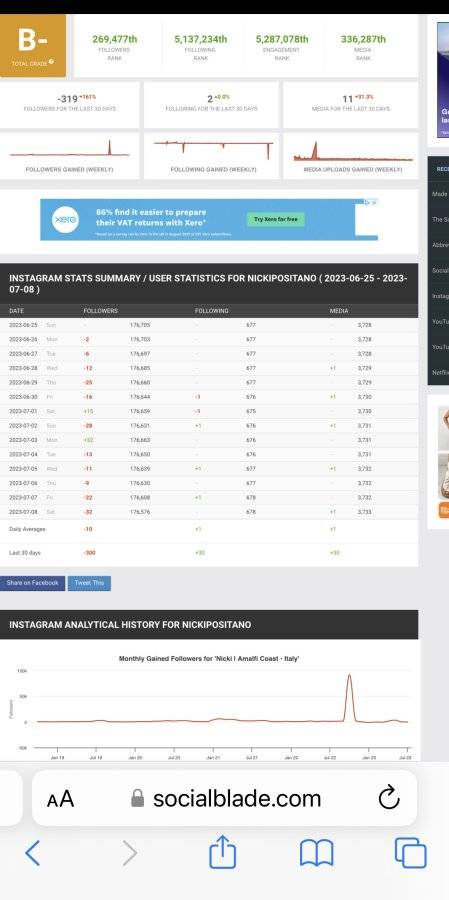This screenshot has height=900, width=449.
Task: Tap the socialblade.com address field
Action: pyautogui.click(x=224, y=798)
